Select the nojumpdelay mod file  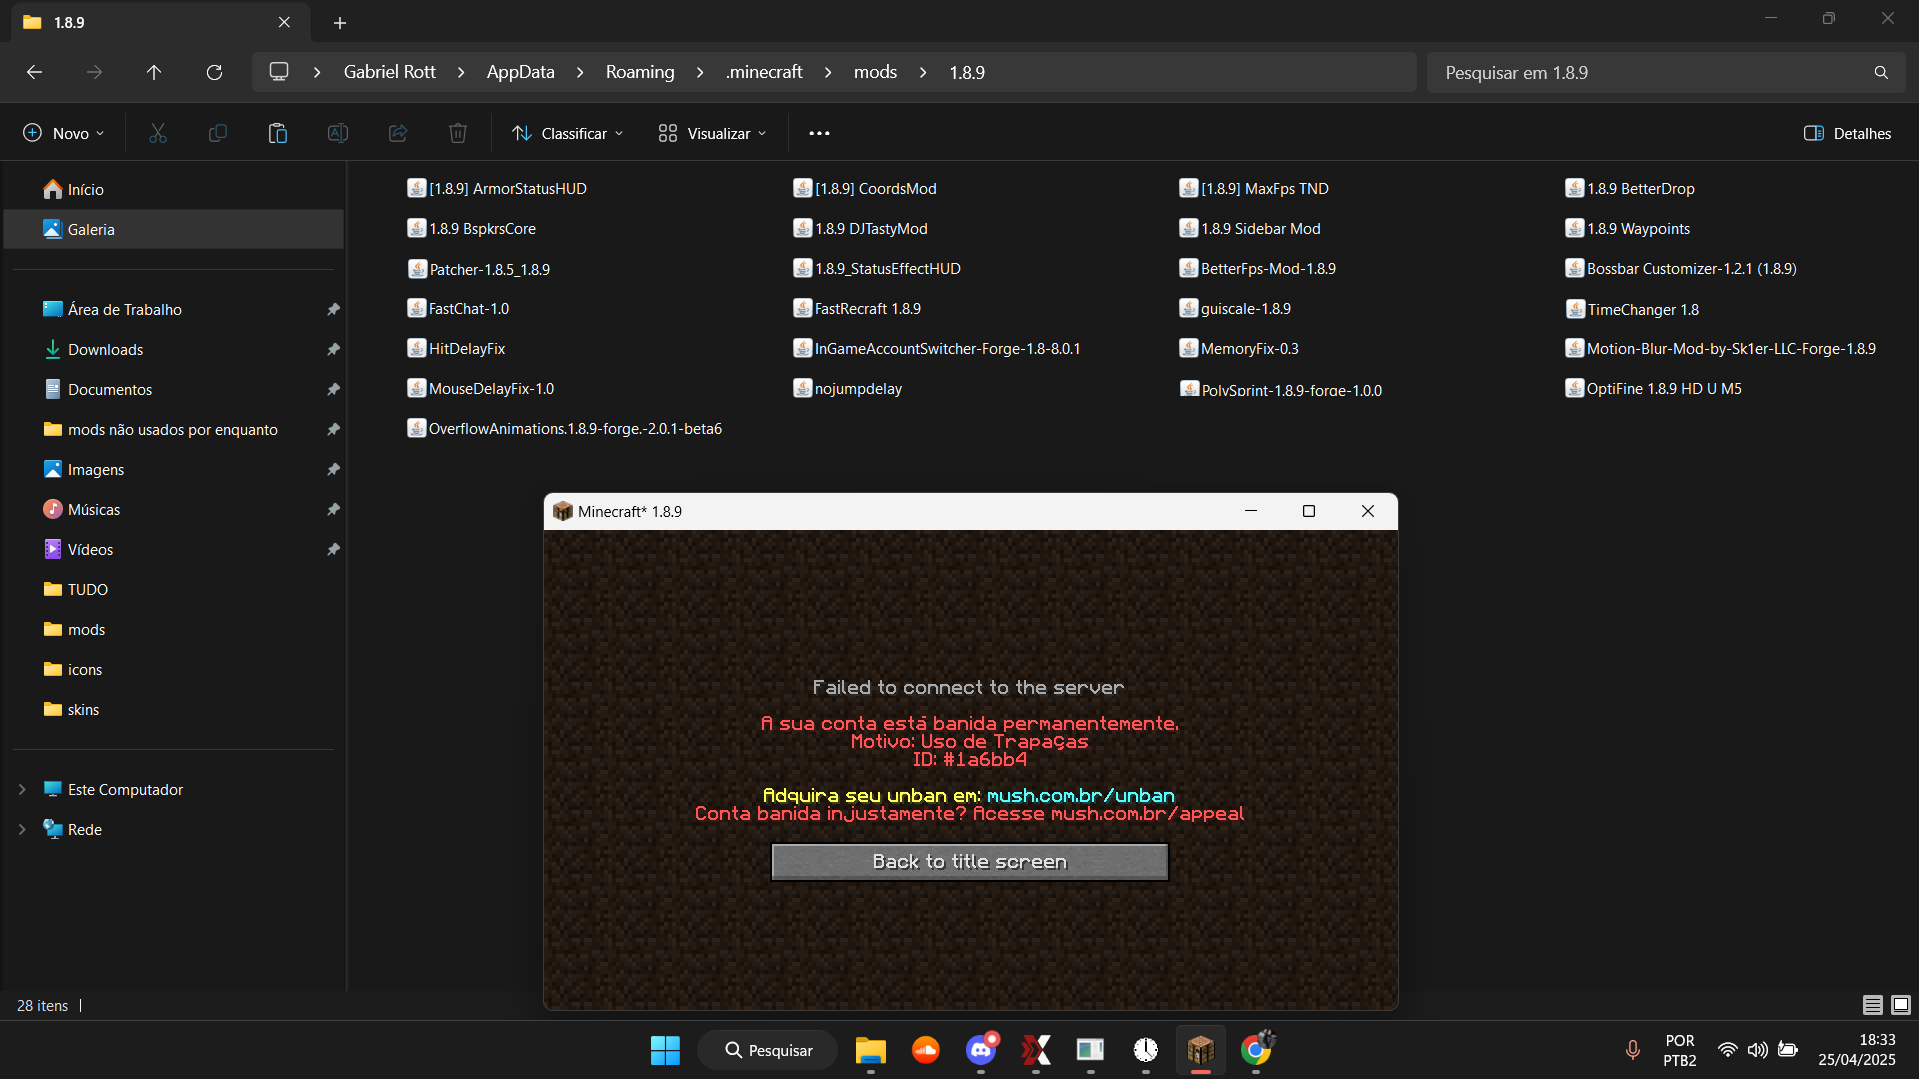tap(847, 388)
